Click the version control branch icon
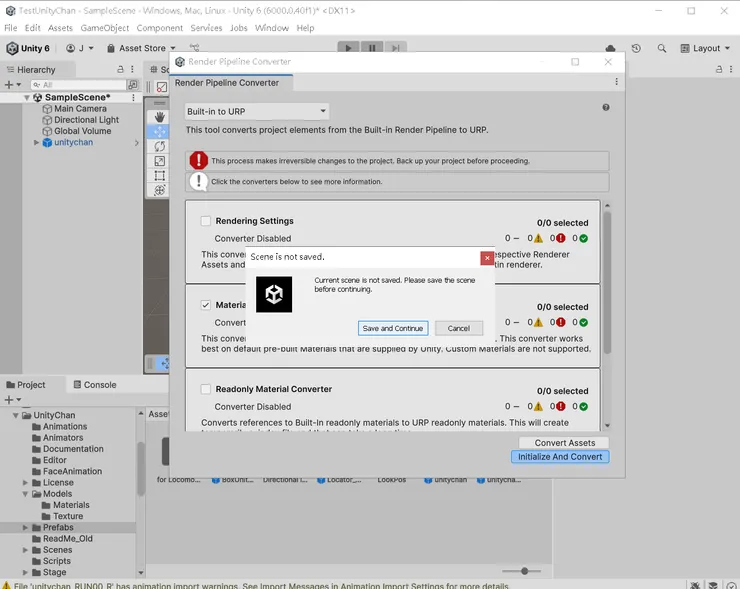This screenshot has width=740, height=589. tap(194, 48)
